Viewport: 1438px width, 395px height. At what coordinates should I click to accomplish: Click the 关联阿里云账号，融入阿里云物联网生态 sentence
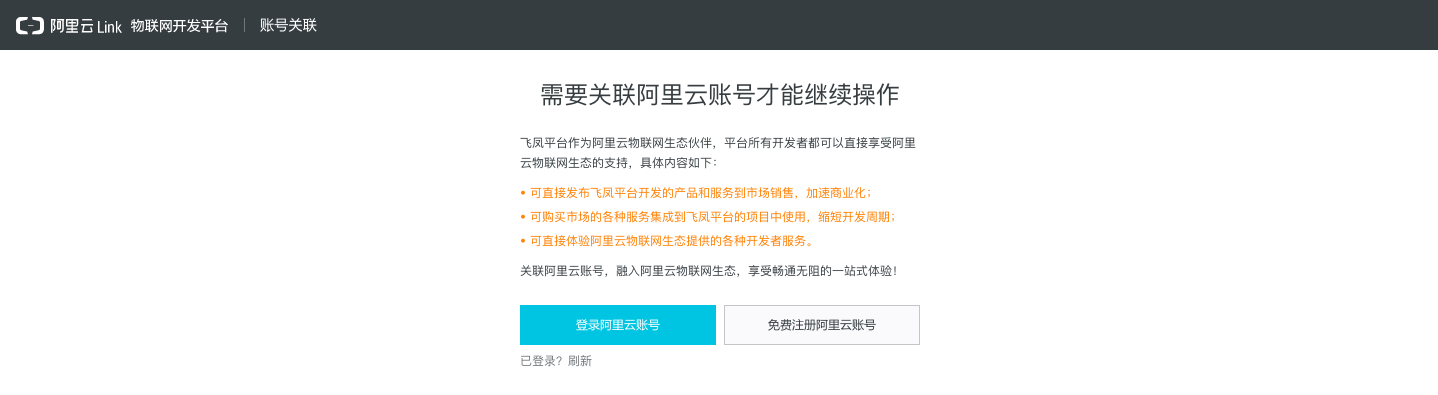point(709,270)
